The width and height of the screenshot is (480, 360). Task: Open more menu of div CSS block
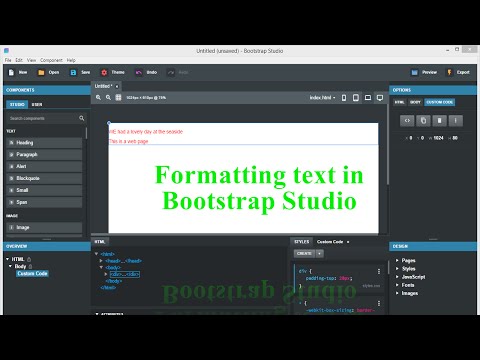click(379, 272)
